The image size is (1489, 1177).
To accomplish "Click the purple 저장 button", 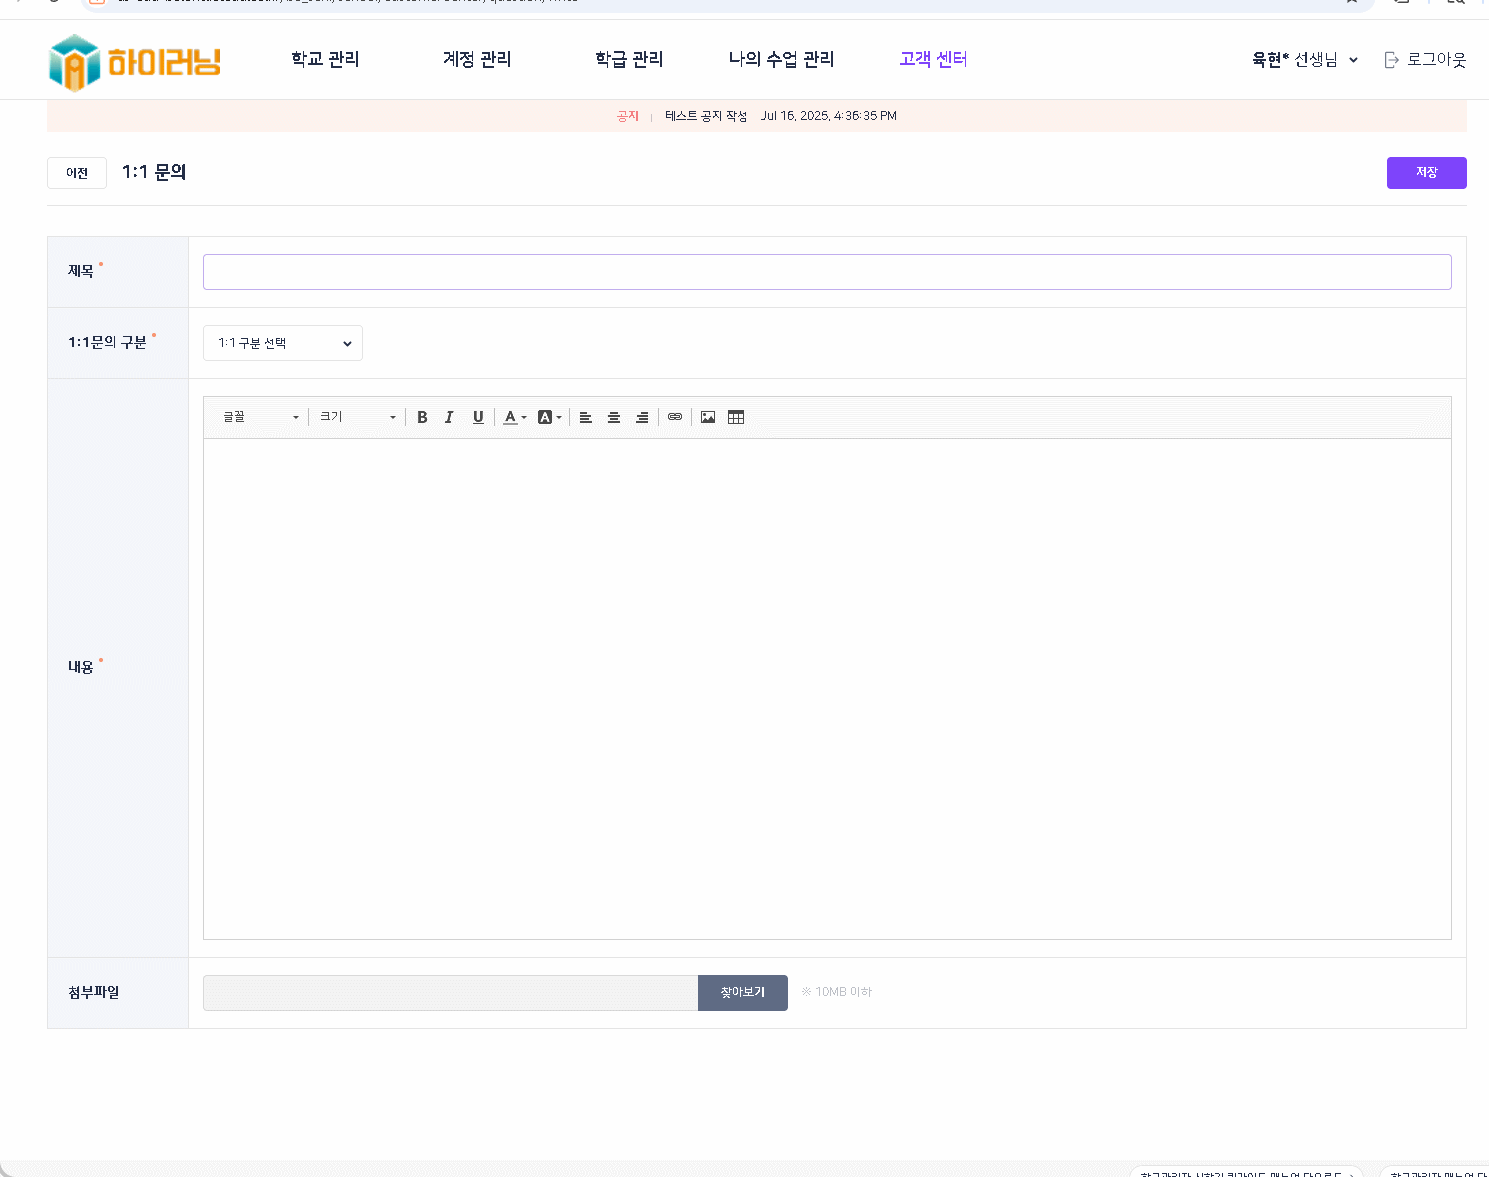I will 1426,173.
